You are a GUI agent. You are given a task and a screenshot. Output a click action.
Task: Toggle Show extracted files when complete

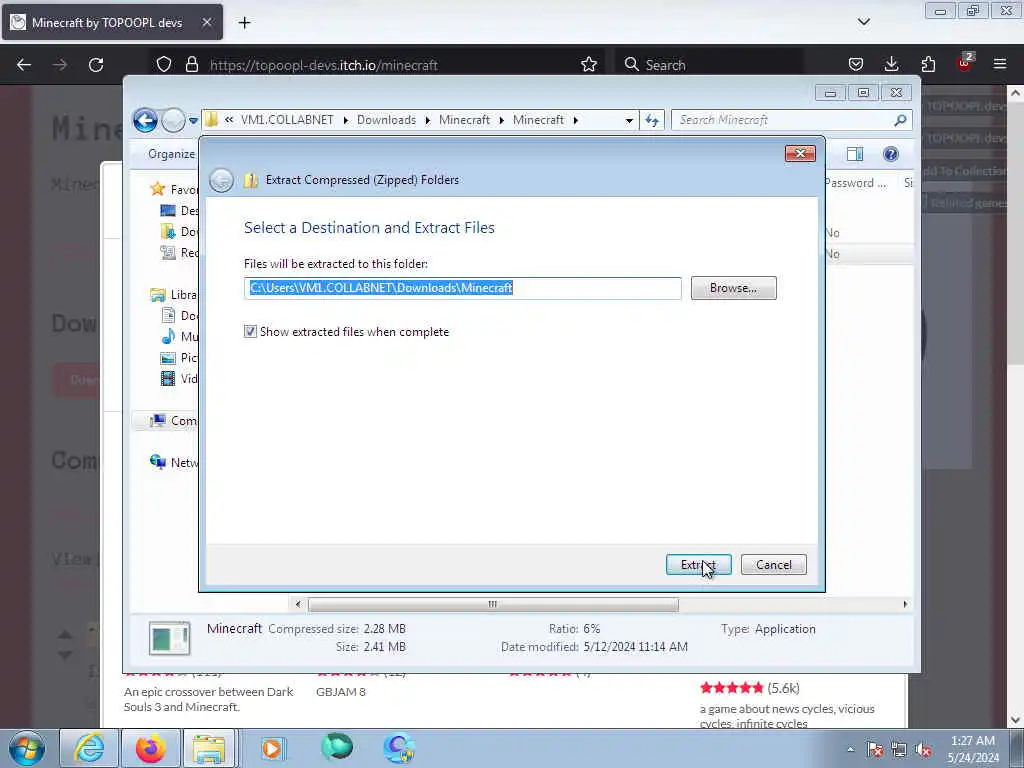(250, 332)
